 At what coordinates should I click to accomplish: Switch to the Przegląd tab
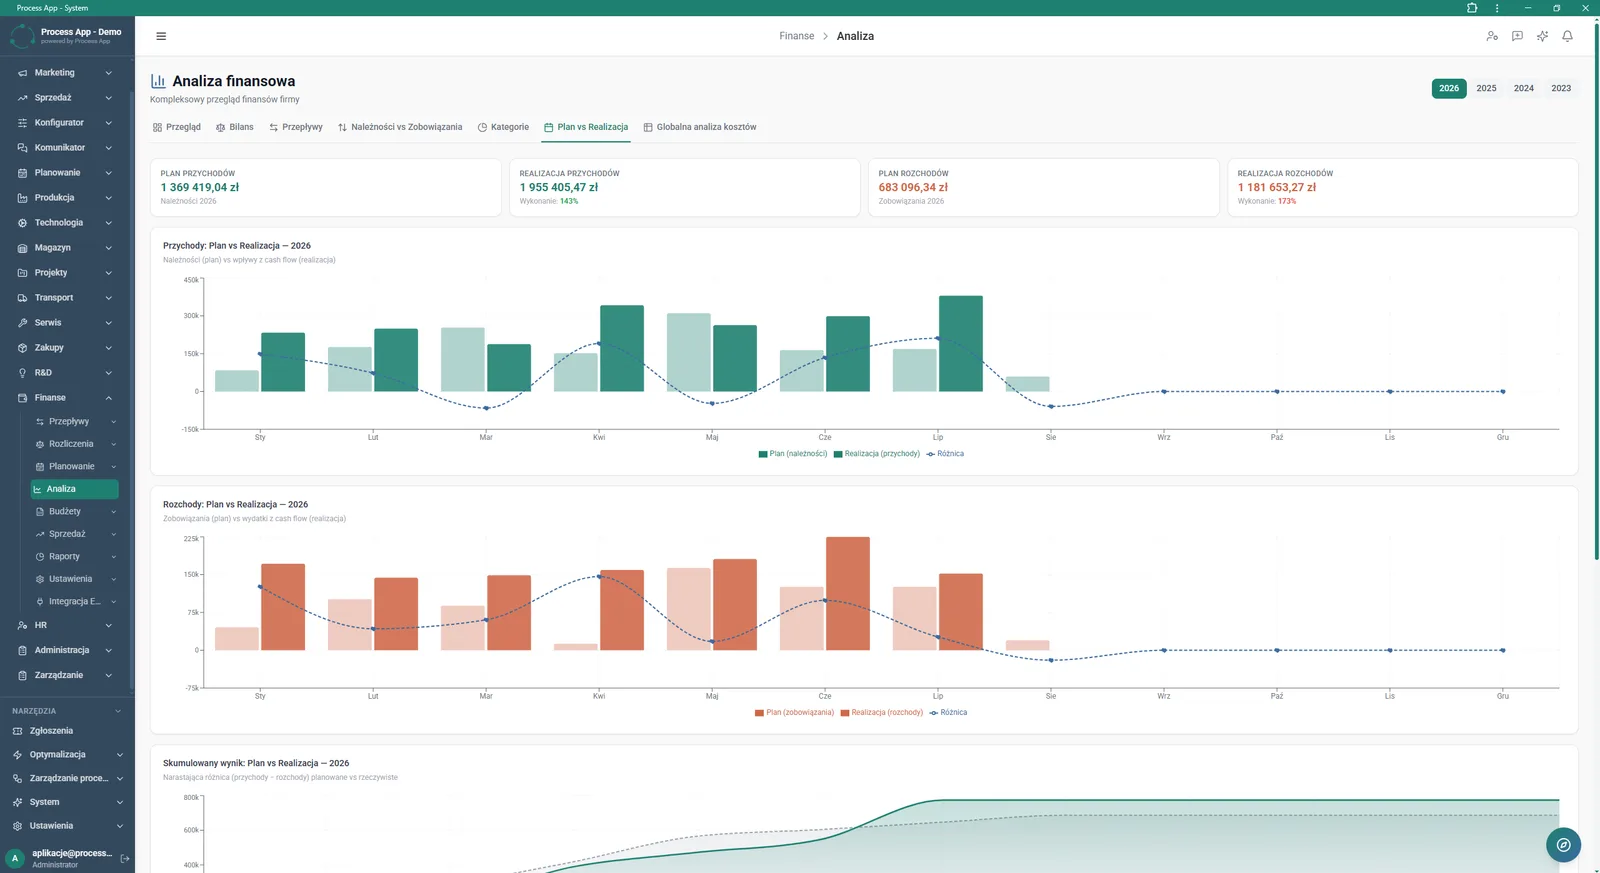pyautogui.click(x=176, y=127)
